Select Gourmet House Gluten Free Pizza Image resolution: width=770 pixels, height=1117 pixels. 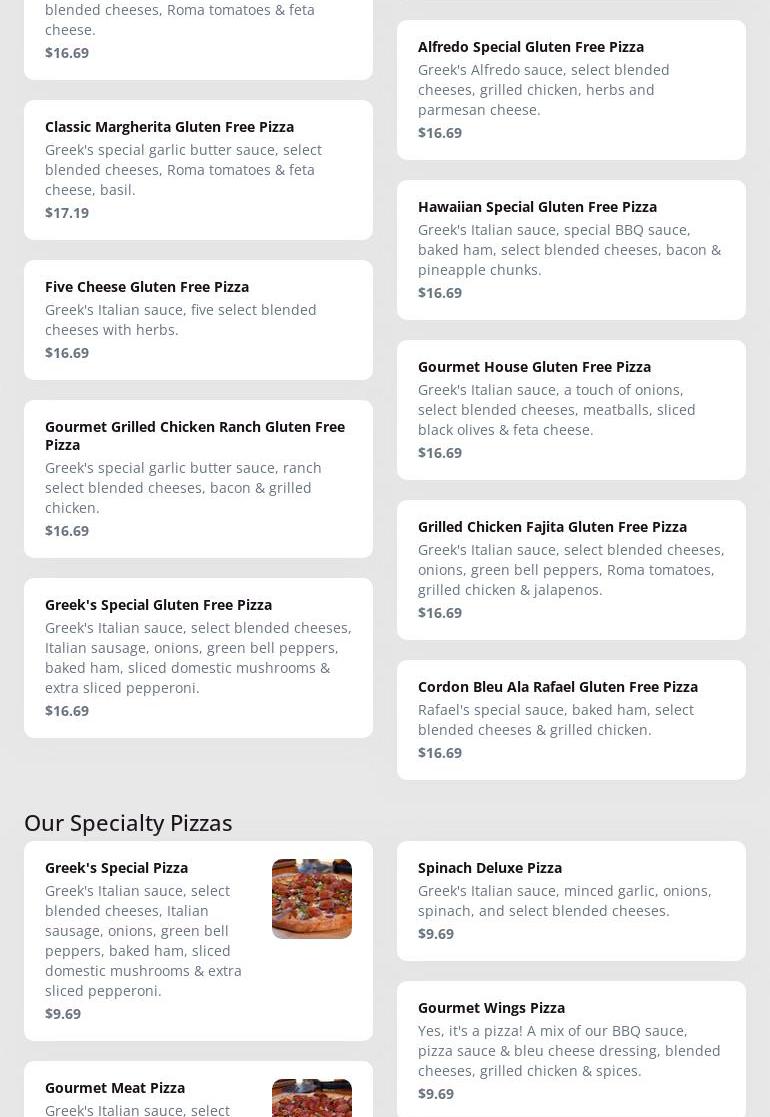[x=534, y=367]
